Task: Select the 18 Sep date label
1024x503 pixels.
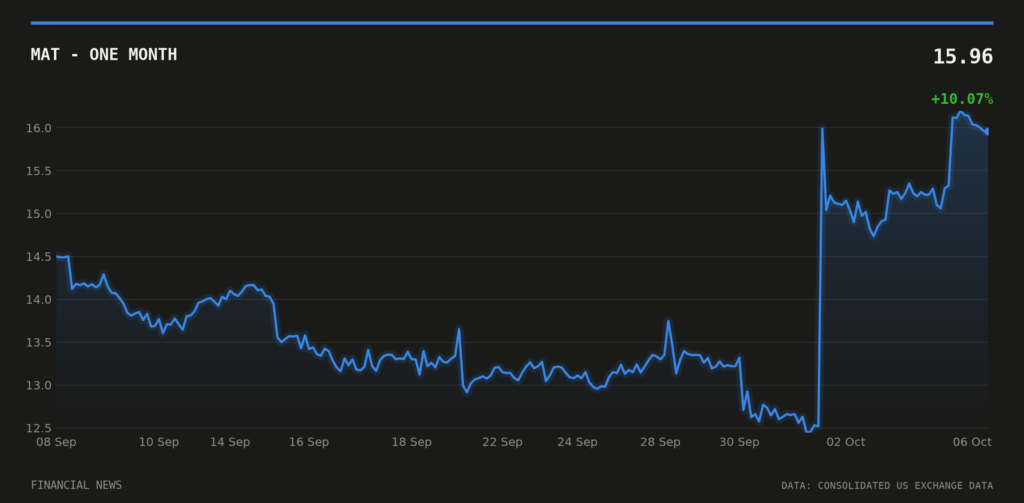Action: (411, 442)
